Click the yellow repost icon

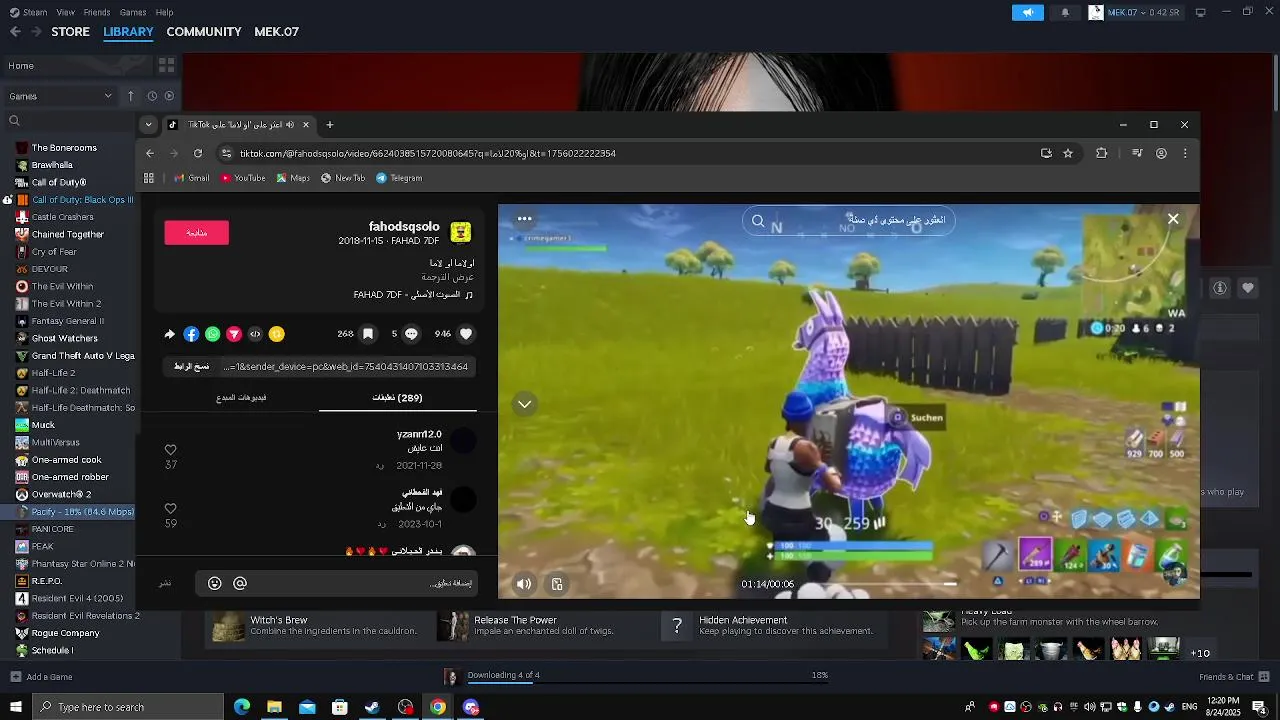tap(277, 334)
